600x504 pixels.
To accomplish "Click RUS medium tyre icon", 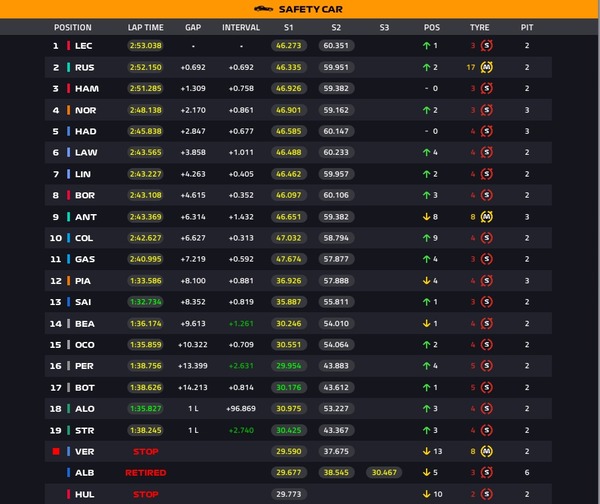I will [486, 67].
